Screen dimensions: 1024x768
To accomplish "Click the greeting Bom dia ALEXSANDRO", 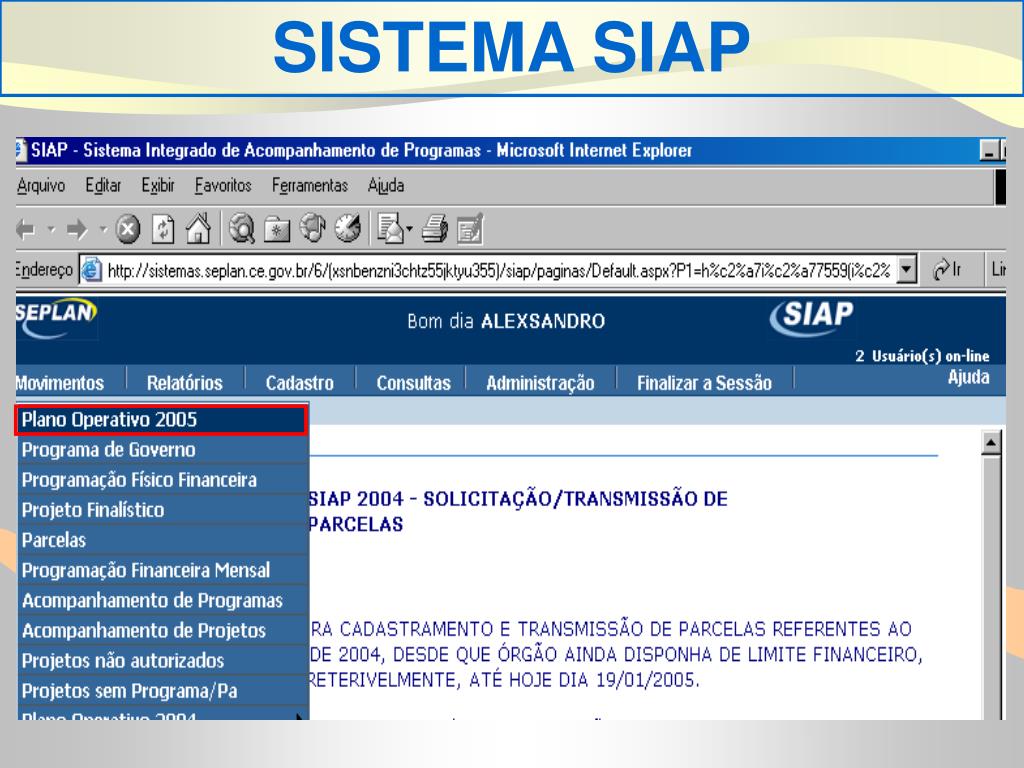I will (506, 321).
